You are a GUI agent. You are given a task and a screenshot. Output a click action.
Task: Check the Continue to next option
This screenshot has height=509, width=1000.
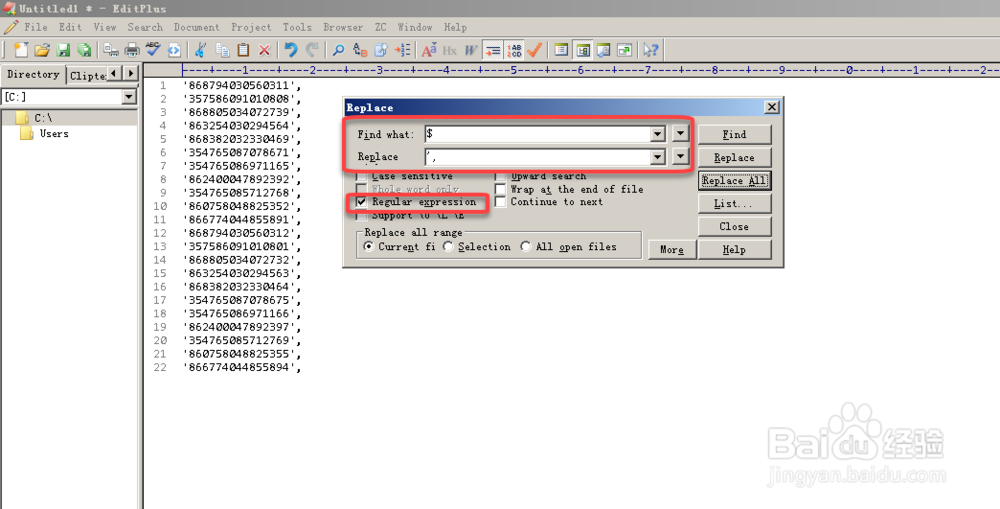500,202
